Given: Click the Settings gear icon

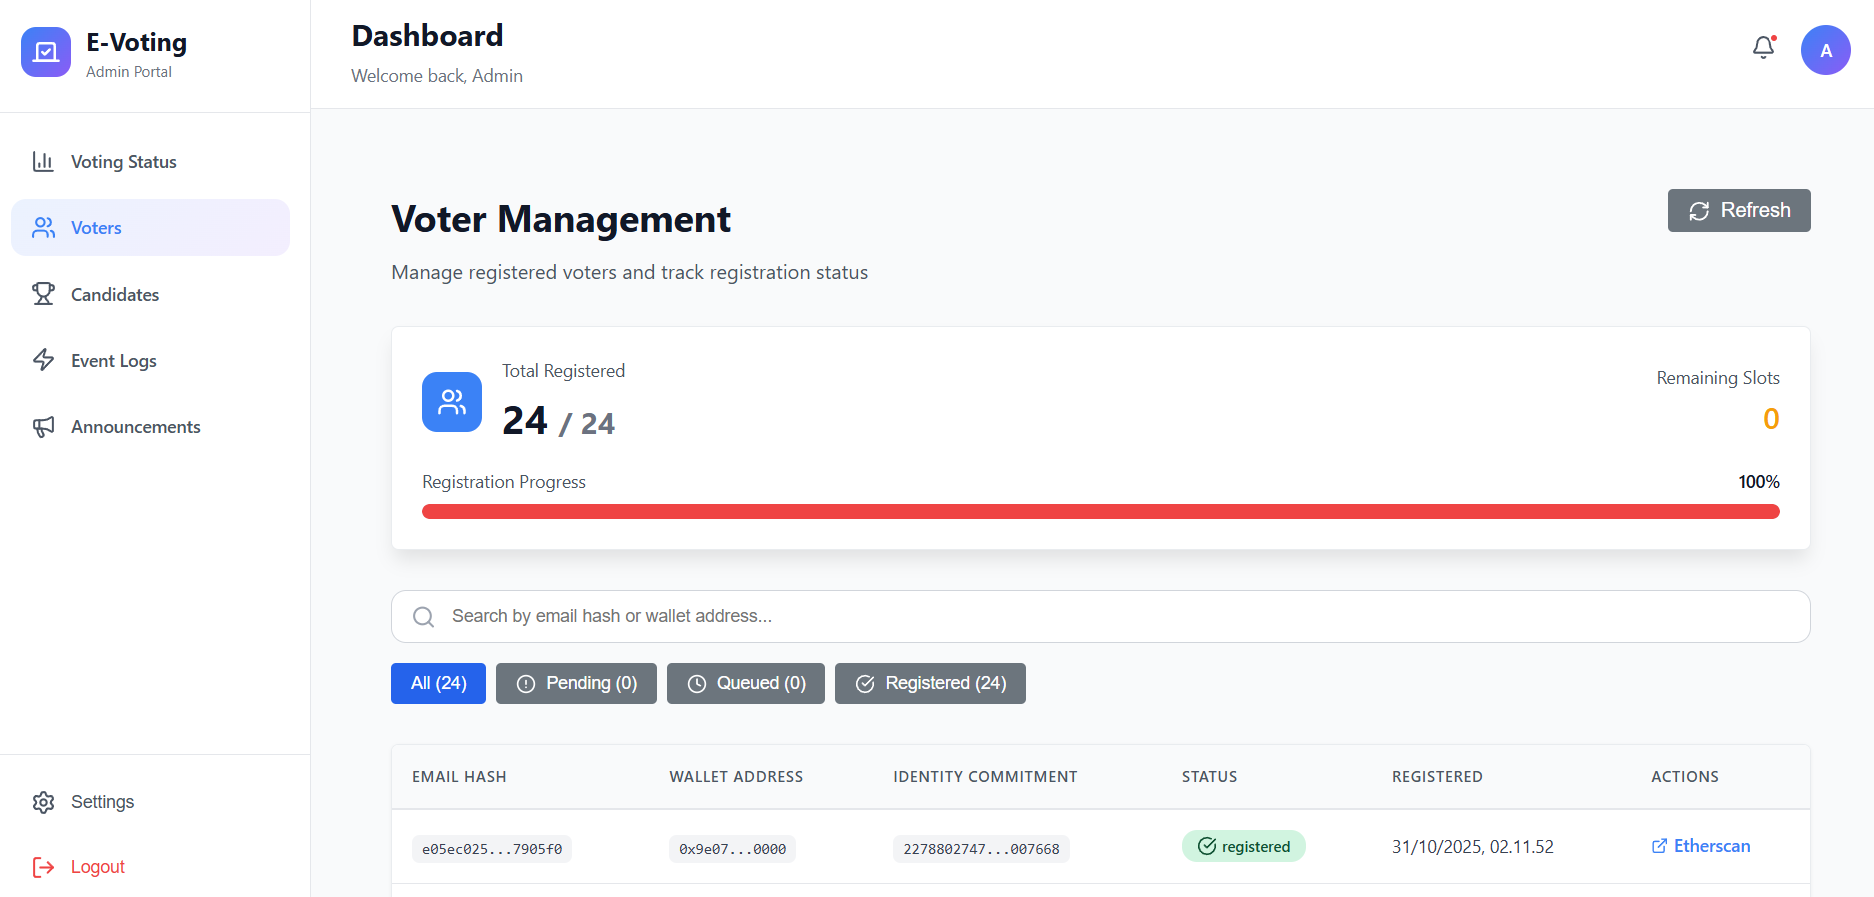Looking at the screenshot, I should [43, 802].
